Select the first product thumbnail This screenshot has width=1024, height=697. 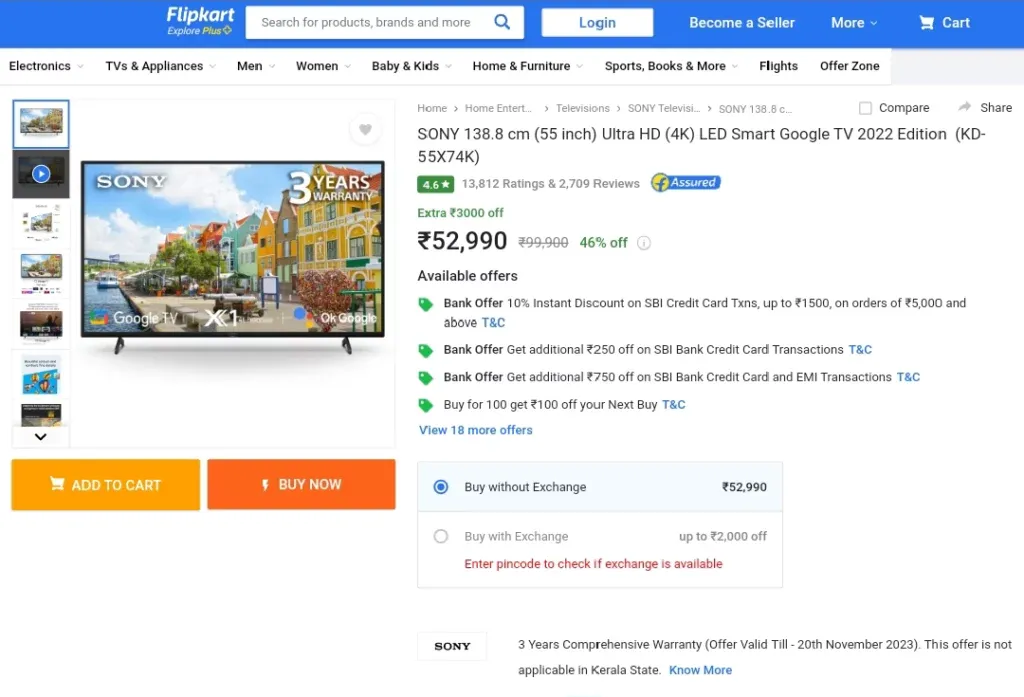41,123
